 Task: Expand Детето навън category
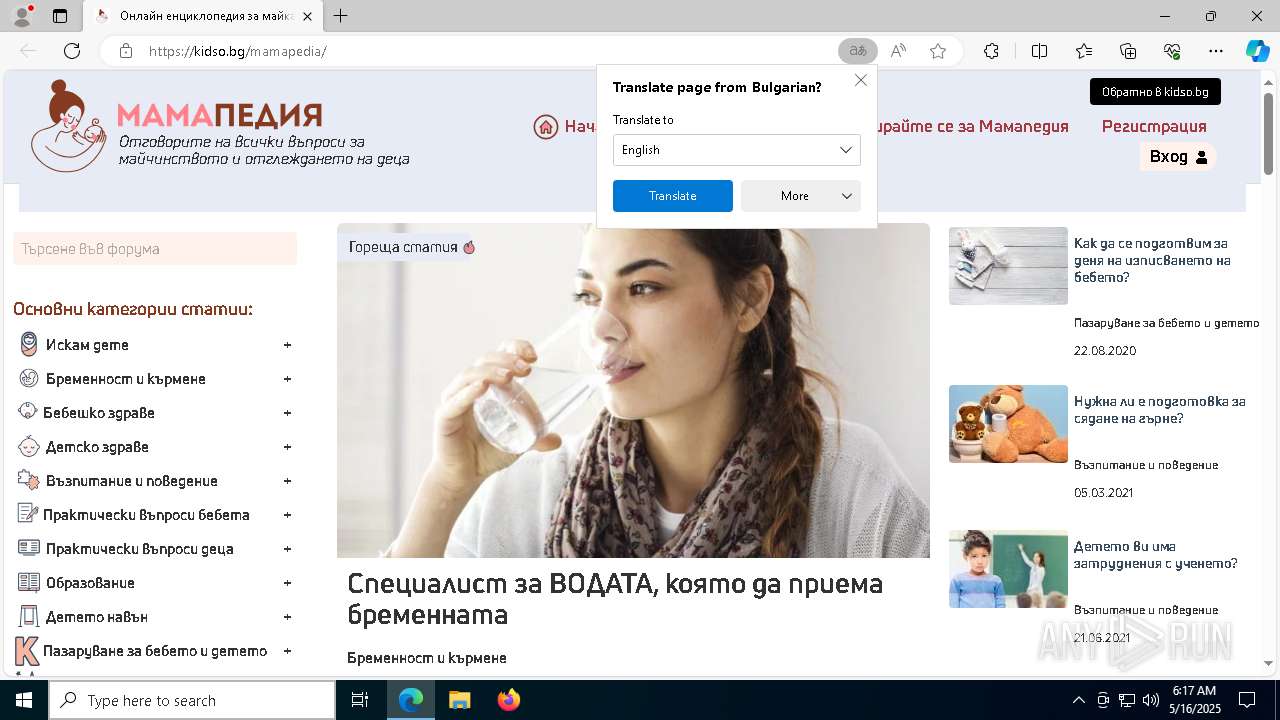click(287, 617)
